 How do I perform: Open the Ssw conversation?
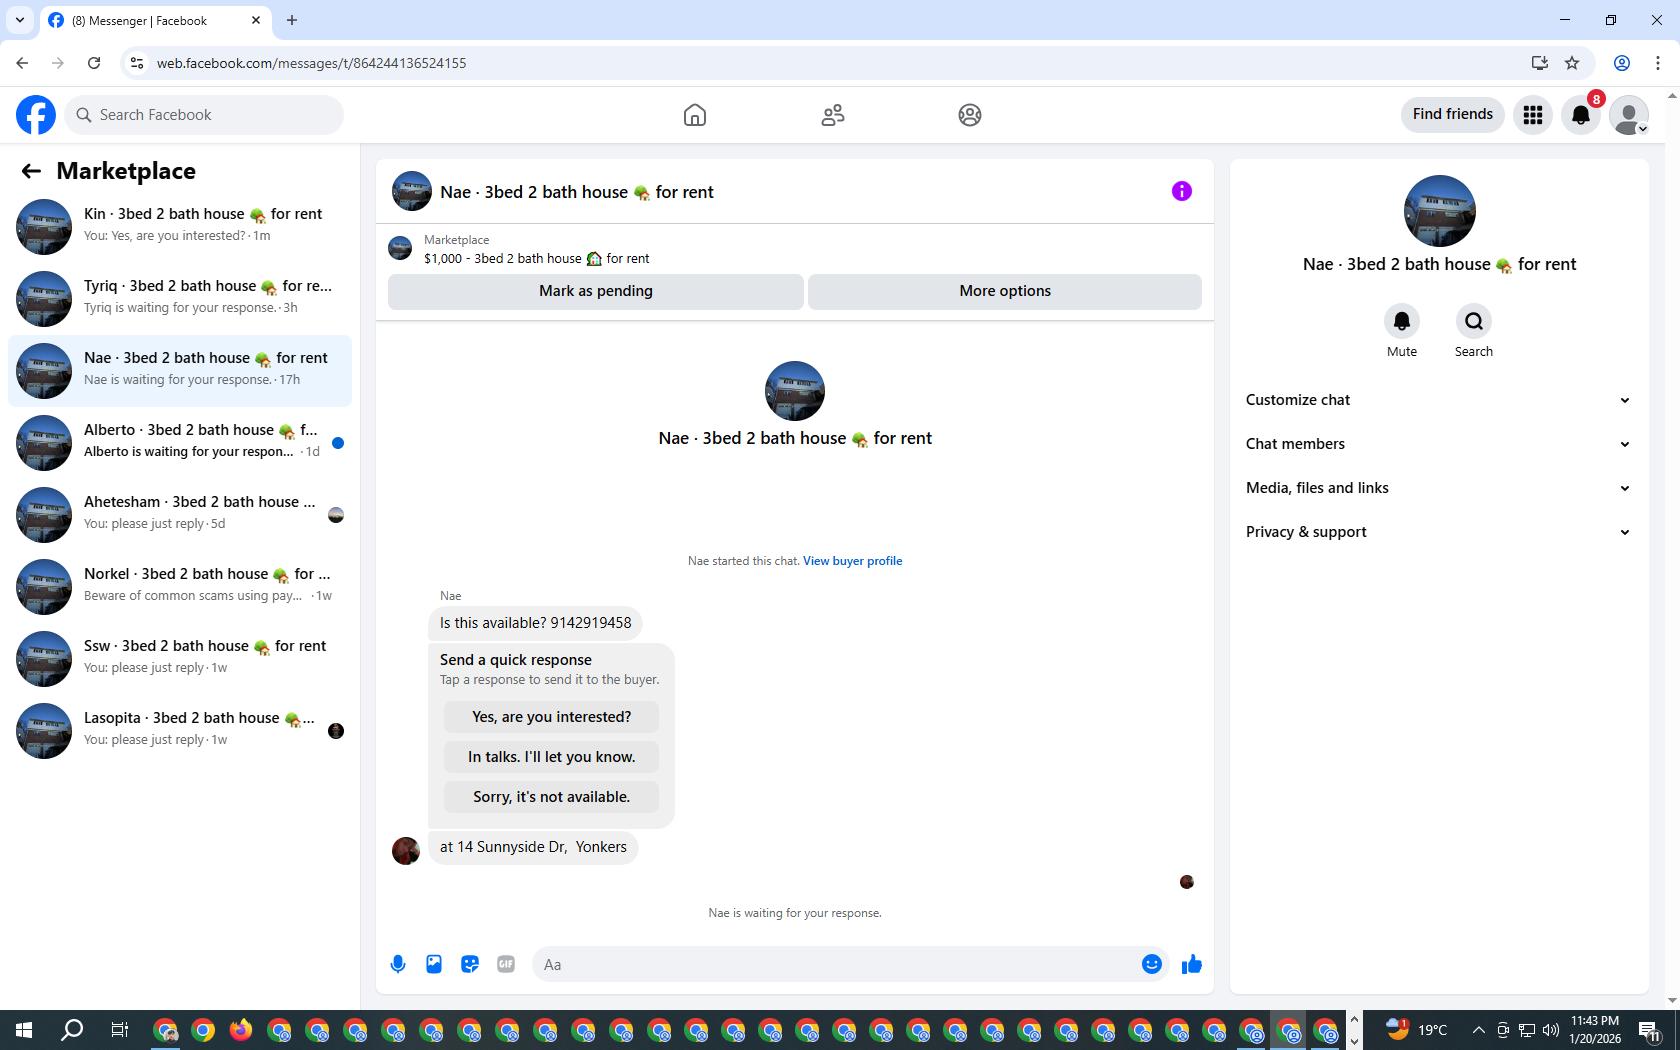tap(180, 658)
